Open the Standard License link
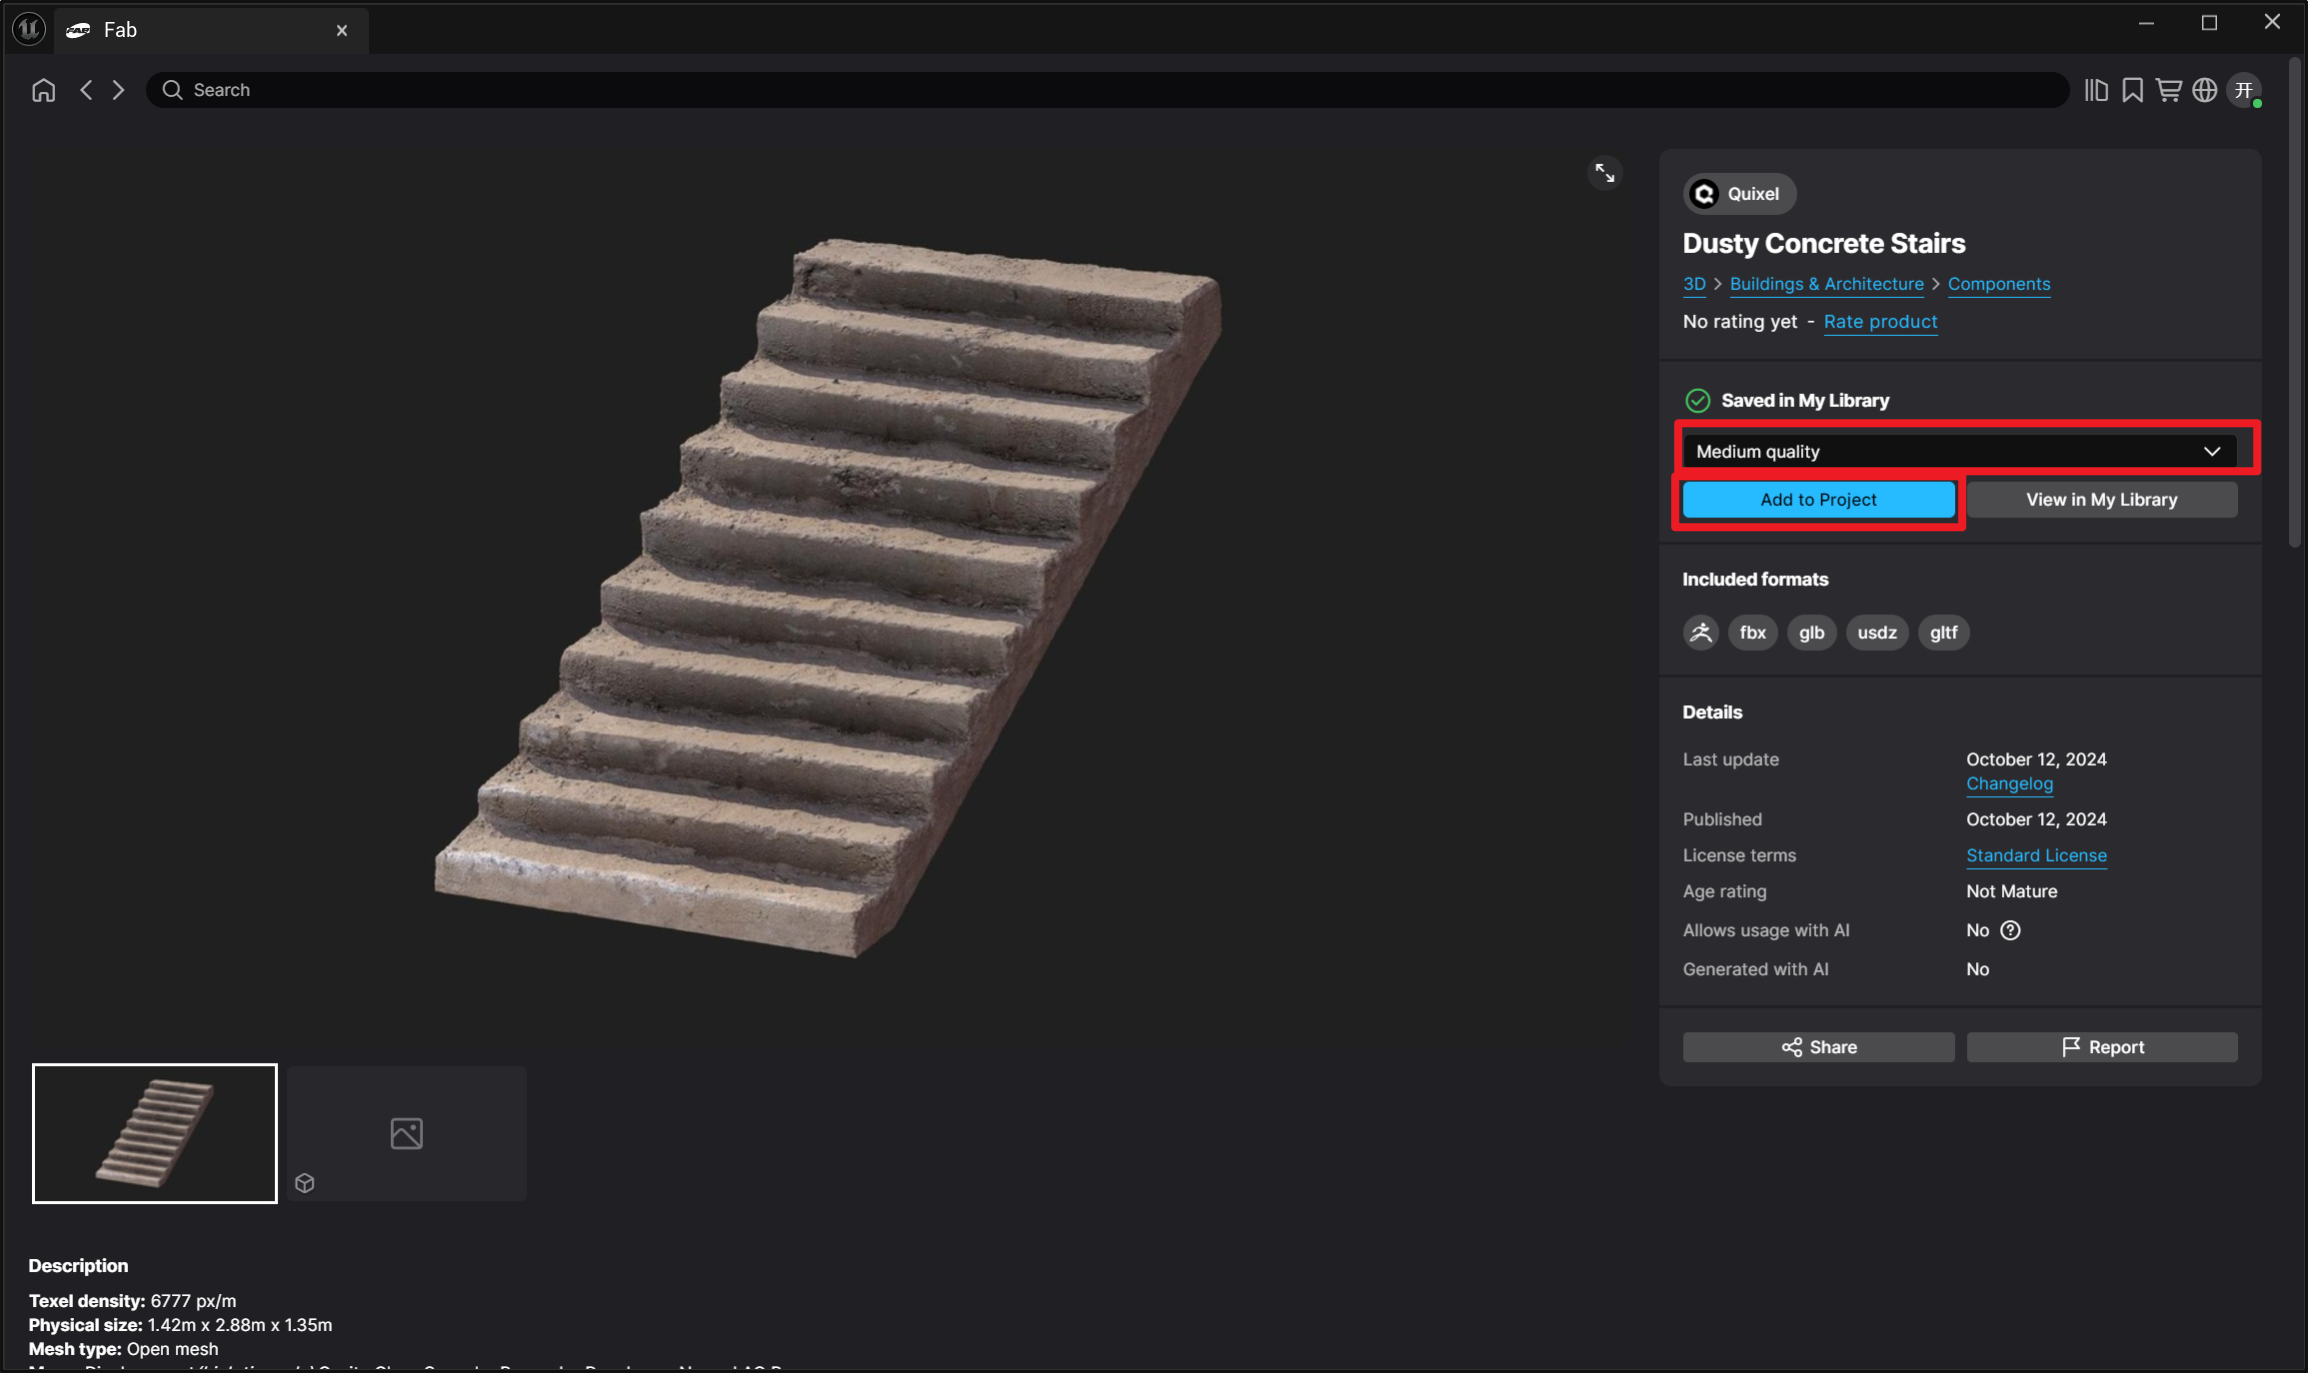 coord(2036,855)
